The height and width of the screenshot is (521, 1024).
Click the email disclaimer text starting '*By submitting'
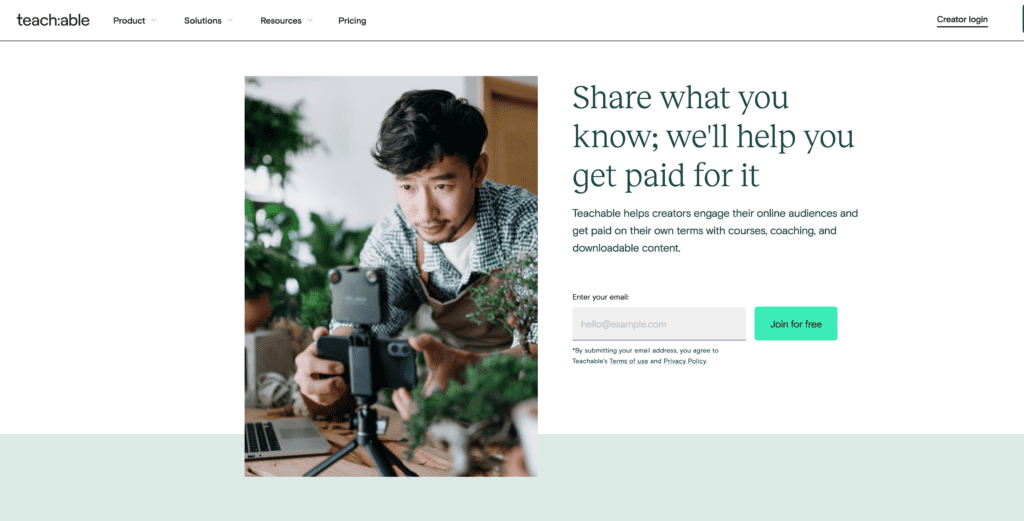click(645, 356)
